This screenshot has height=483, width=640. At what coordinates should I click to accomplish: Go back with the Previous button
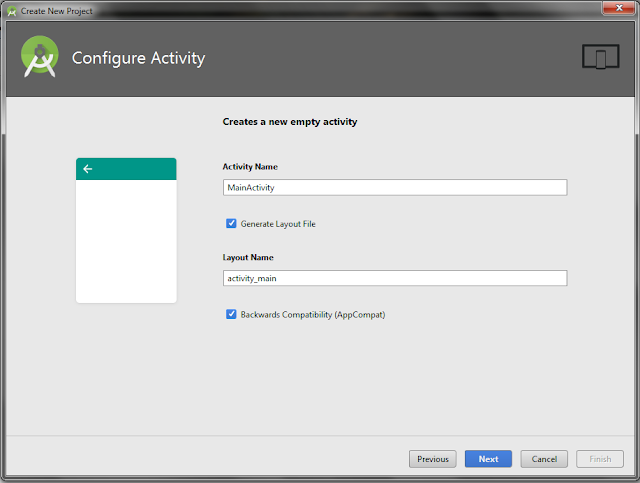tap(433, 459)
